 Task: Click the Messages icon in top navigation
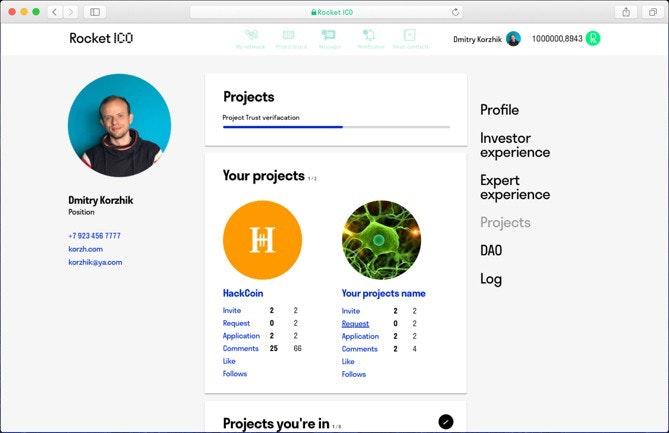(328, 36)
